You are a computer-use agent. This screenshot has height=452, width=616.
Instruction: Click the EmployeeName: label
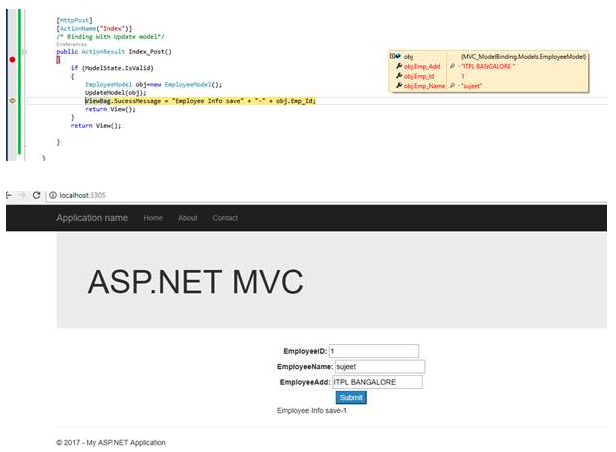point(305,367)
